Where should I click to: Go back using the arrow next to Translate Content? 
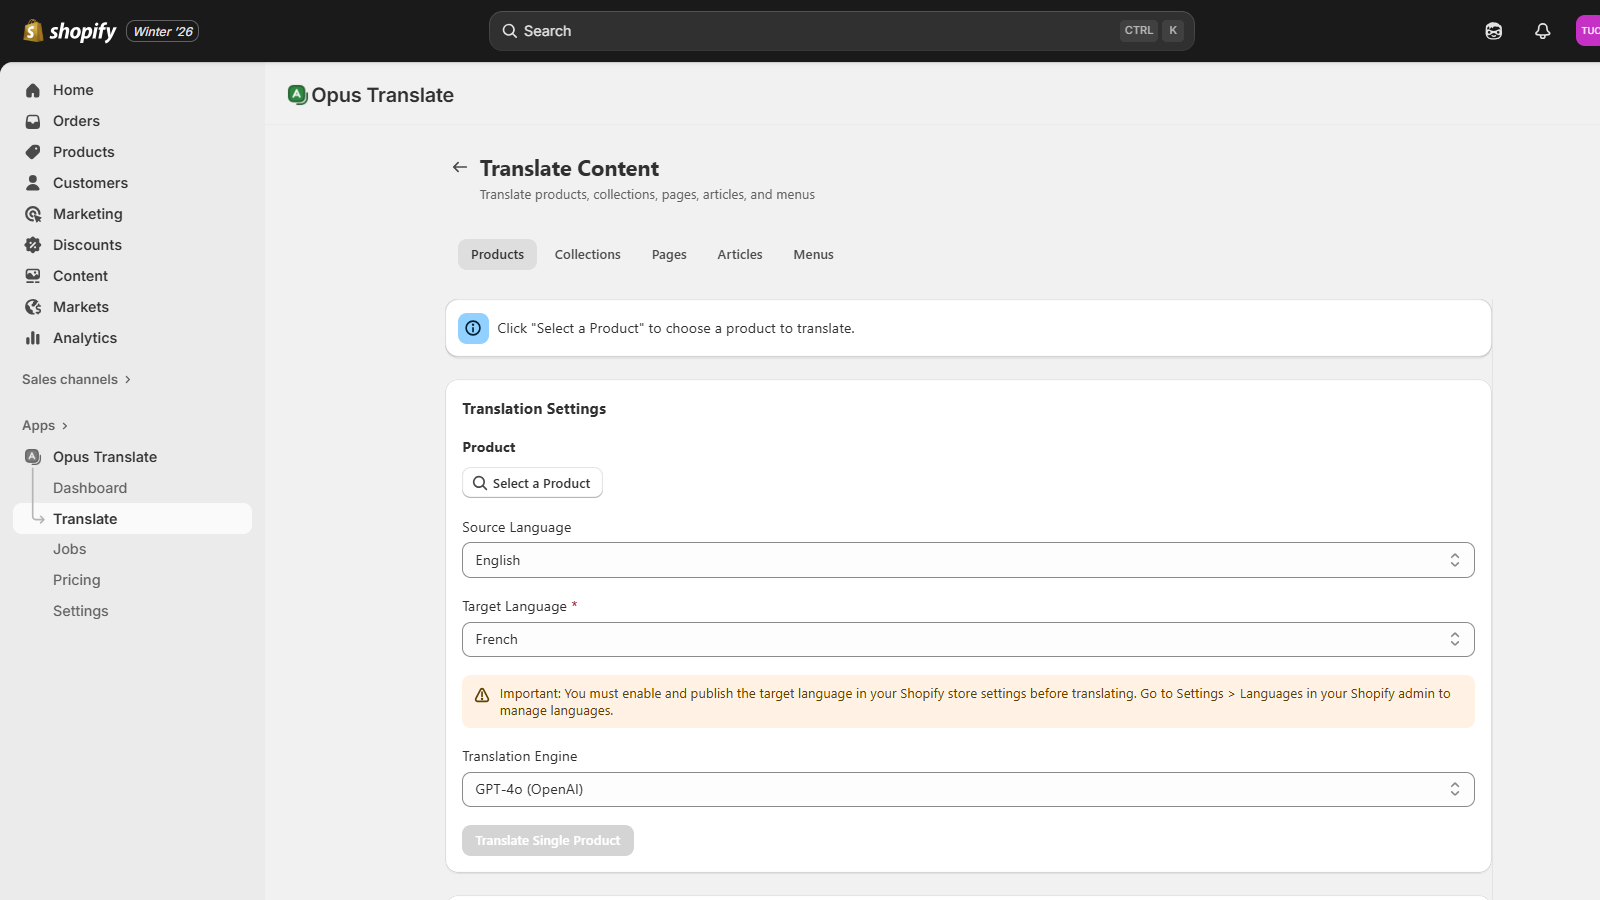tap(460, 167)
